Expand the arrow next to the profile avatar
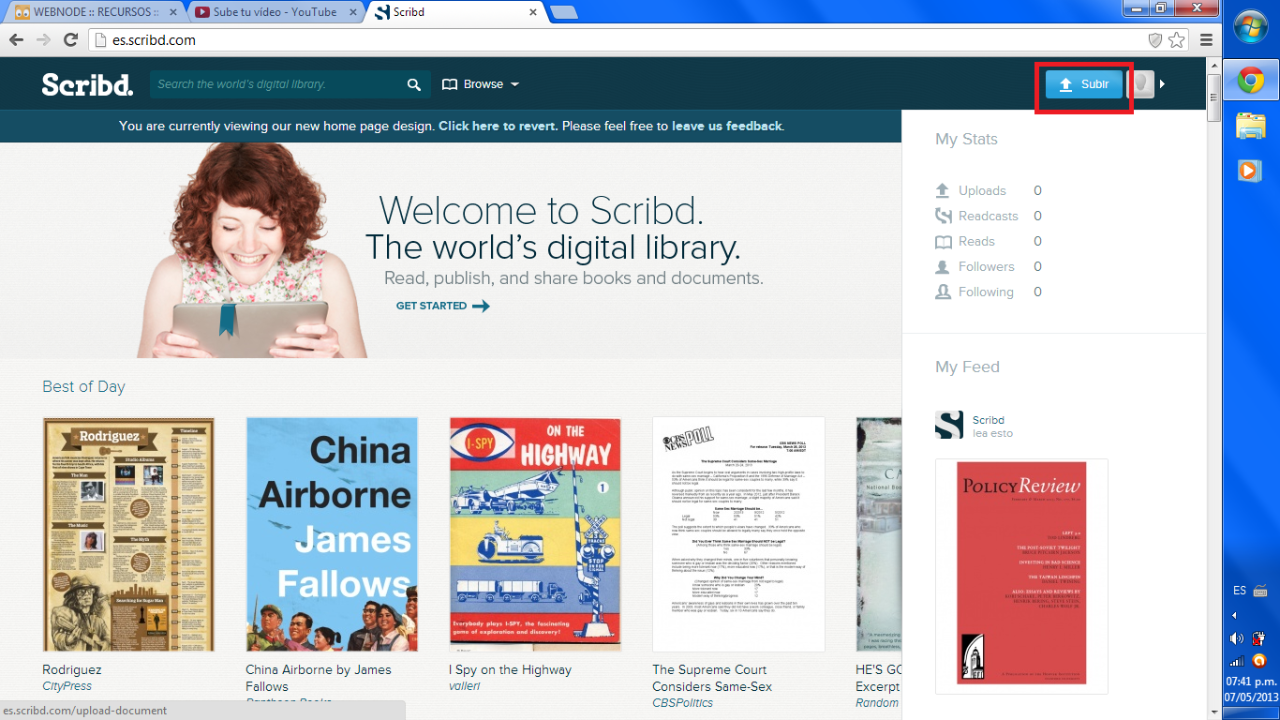Screen dimensions: 1280x720 click(x=1163, y=84)
